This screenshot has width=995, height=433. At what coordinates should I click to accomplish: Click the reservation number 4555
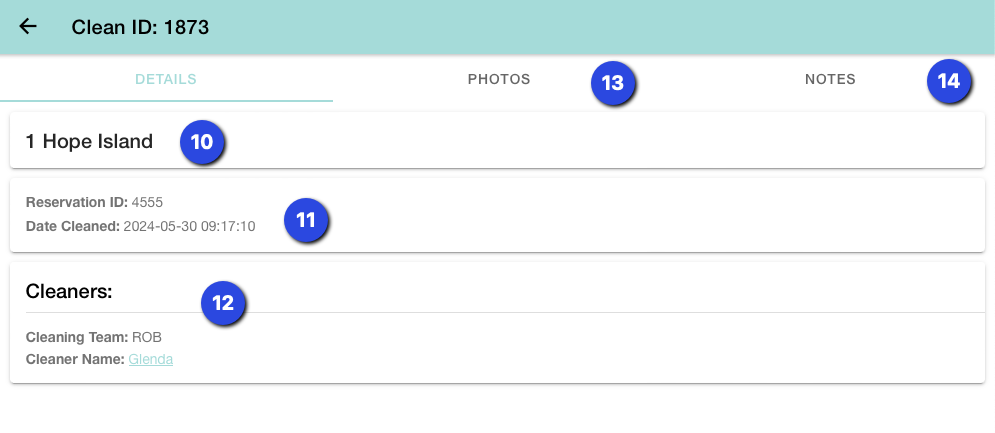[148, 203]
